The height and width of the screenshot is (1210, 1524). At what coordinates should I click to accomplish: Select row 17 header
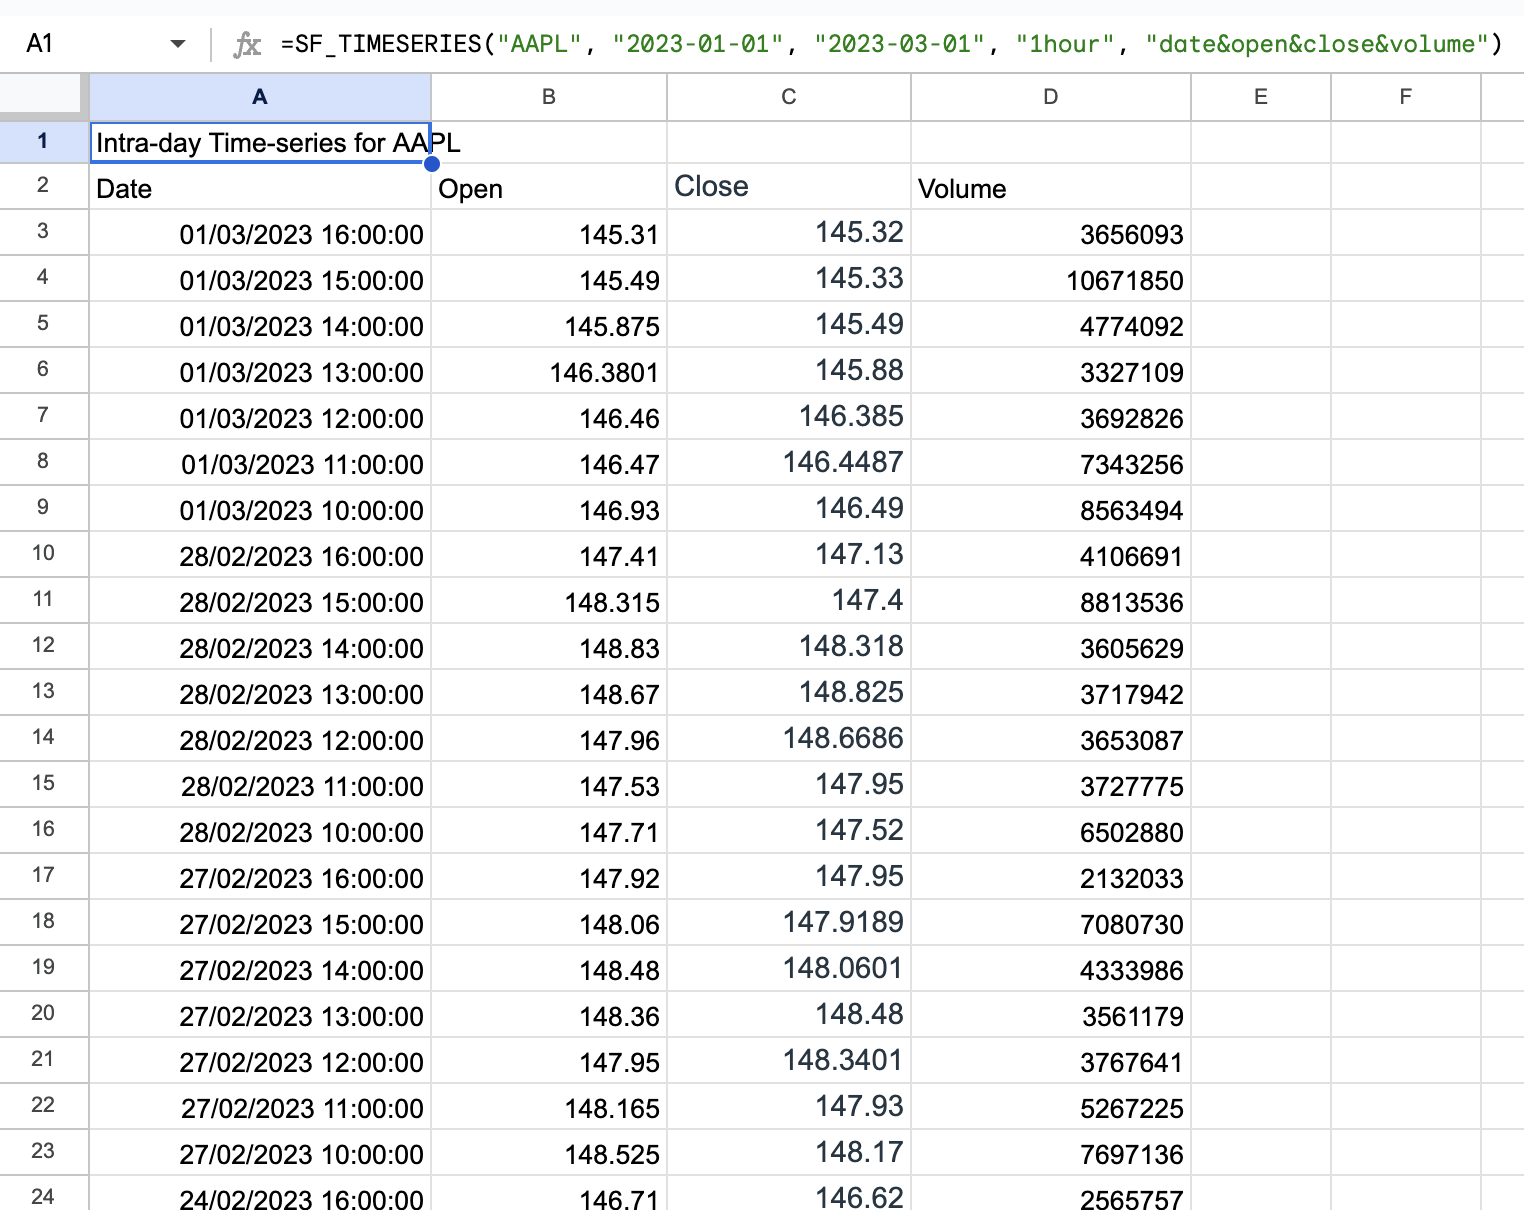coord(44,876)
